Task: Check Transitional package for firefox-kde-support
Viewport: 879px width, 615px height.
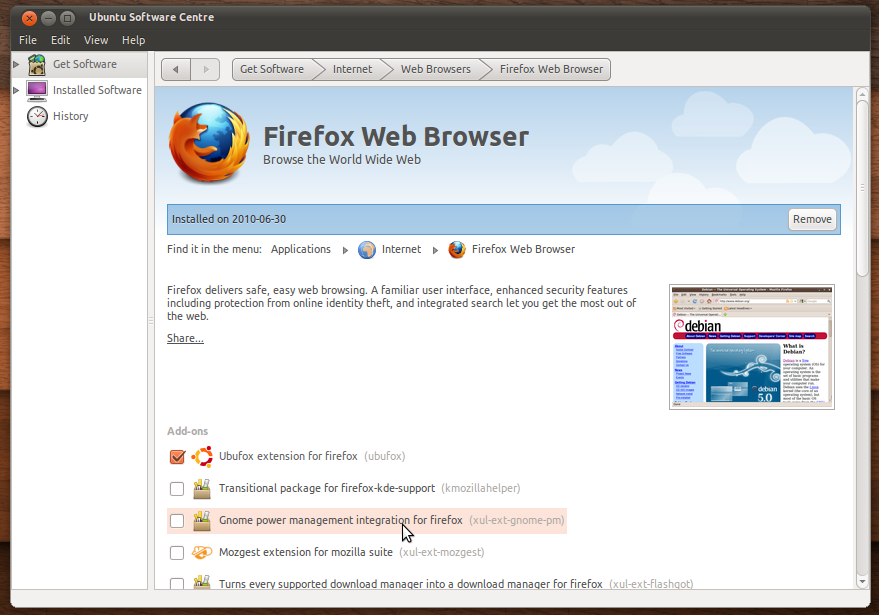Action: [x=177, y=488]
